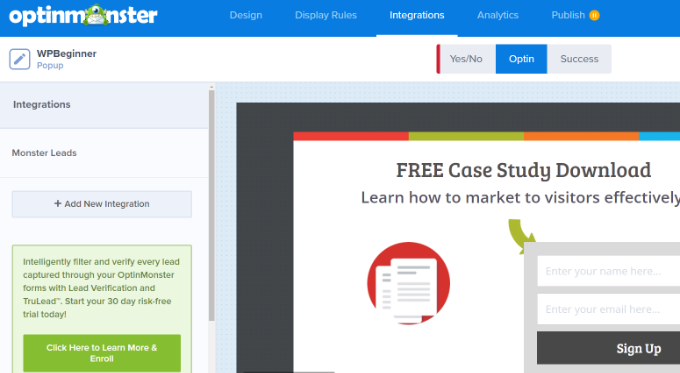Click the pencil edit campaign icon

pos(20,59)
